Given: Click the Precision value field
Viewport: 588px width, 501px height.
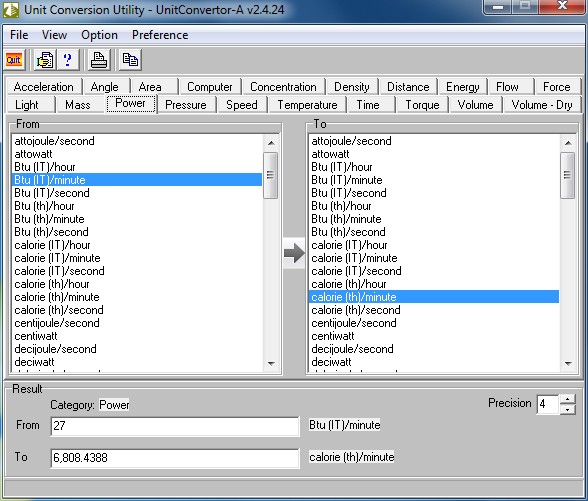Looking at the screenshot, I should (548, 404).
